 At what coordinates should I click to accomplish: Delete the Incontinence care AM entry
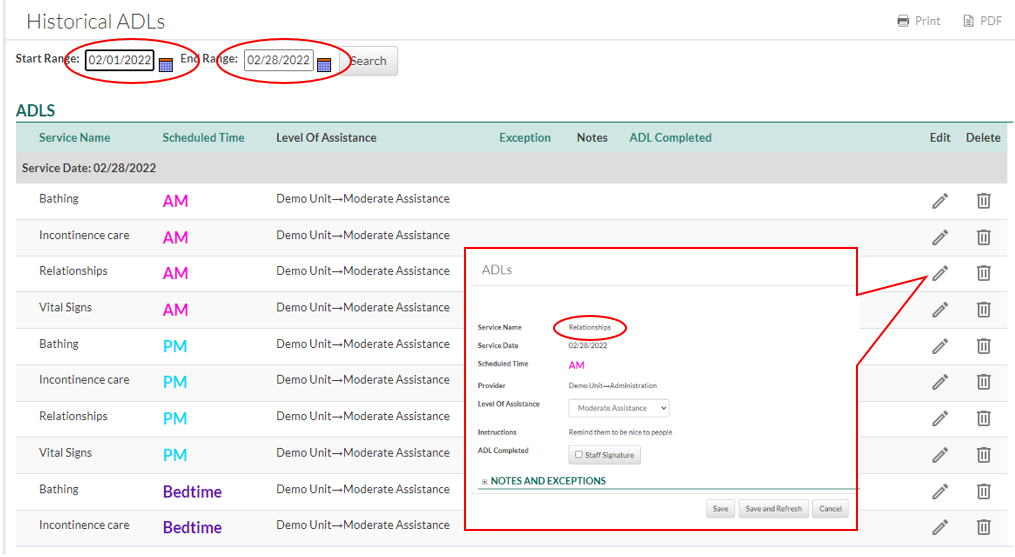(x=983, y=237)
